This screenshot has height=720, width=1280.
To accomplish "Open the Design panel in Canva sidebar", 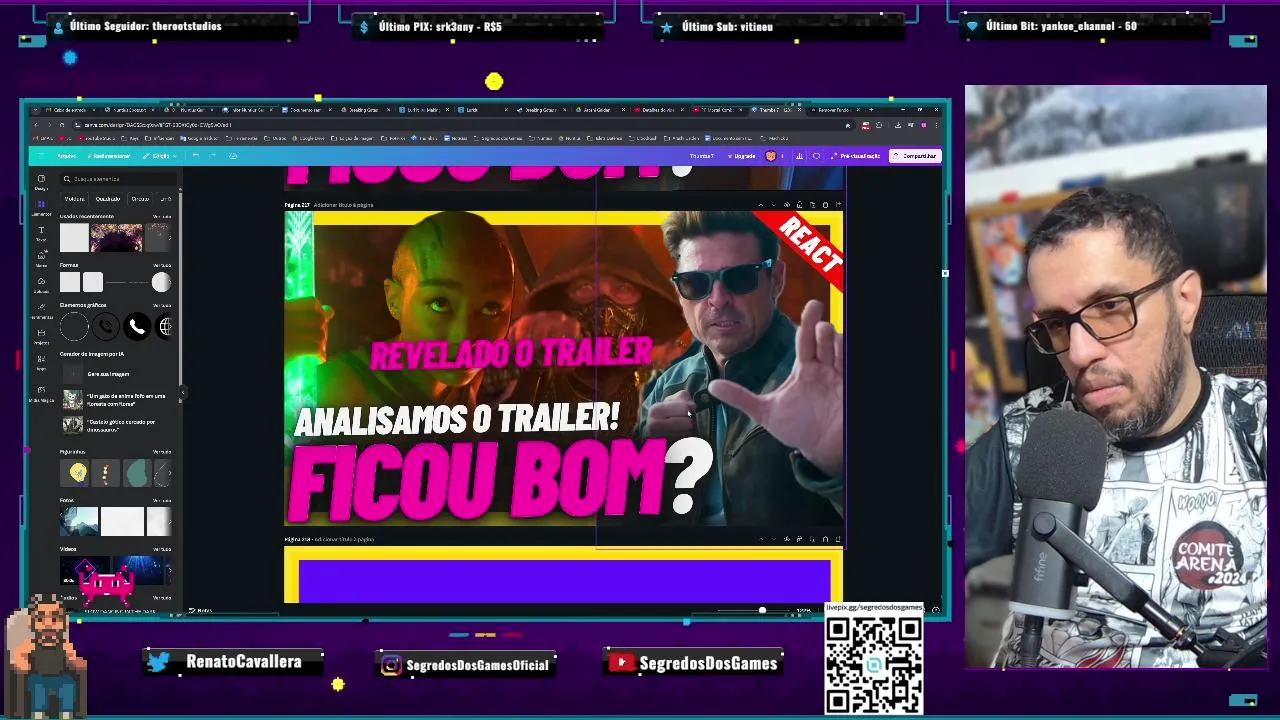I will [x=41, y=181].
